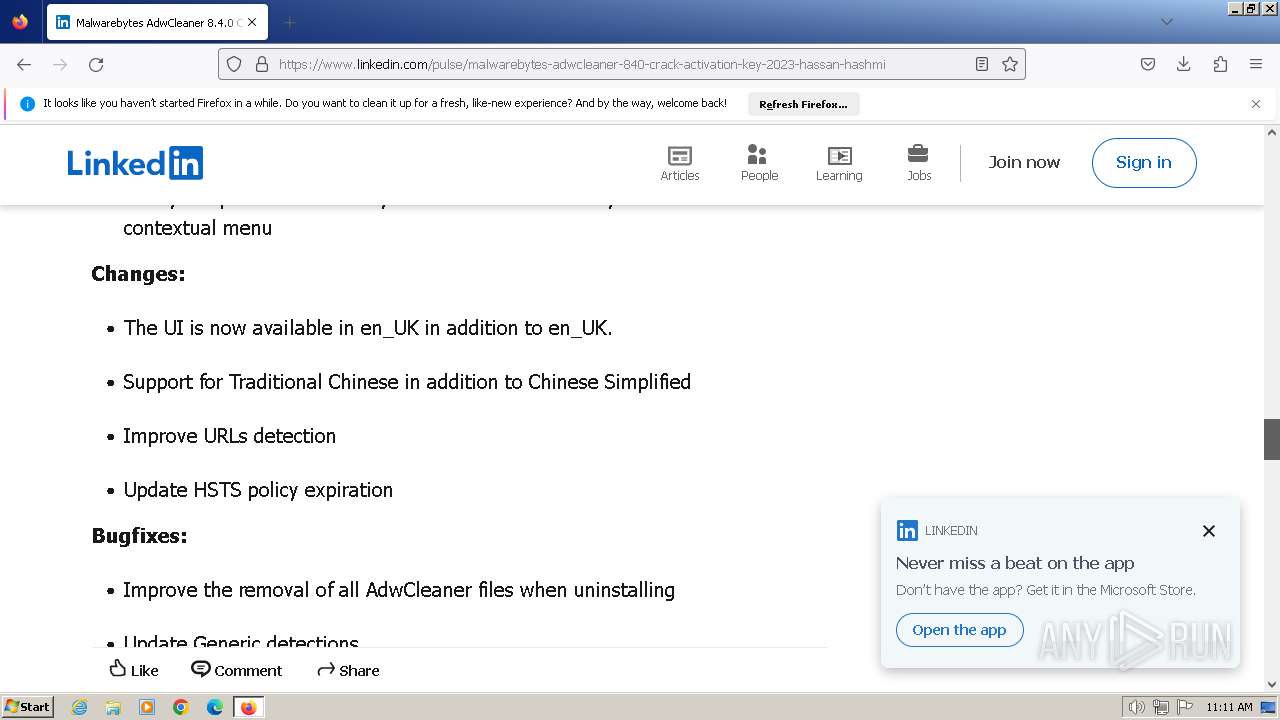Image resolution: width=1280 pixels, height=720 pixels.
Task: Click the scrollbar down arrow
Action: (1272, 684)
